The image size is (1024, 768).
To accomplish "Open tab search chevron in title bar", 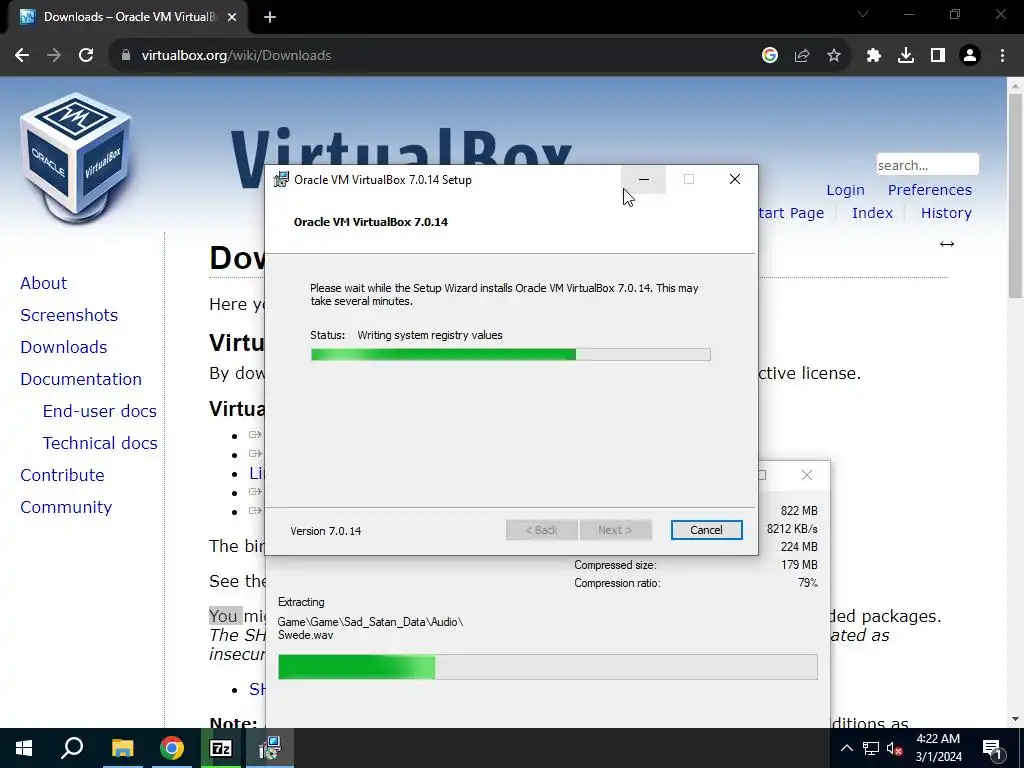I will [x=863, y=14].
